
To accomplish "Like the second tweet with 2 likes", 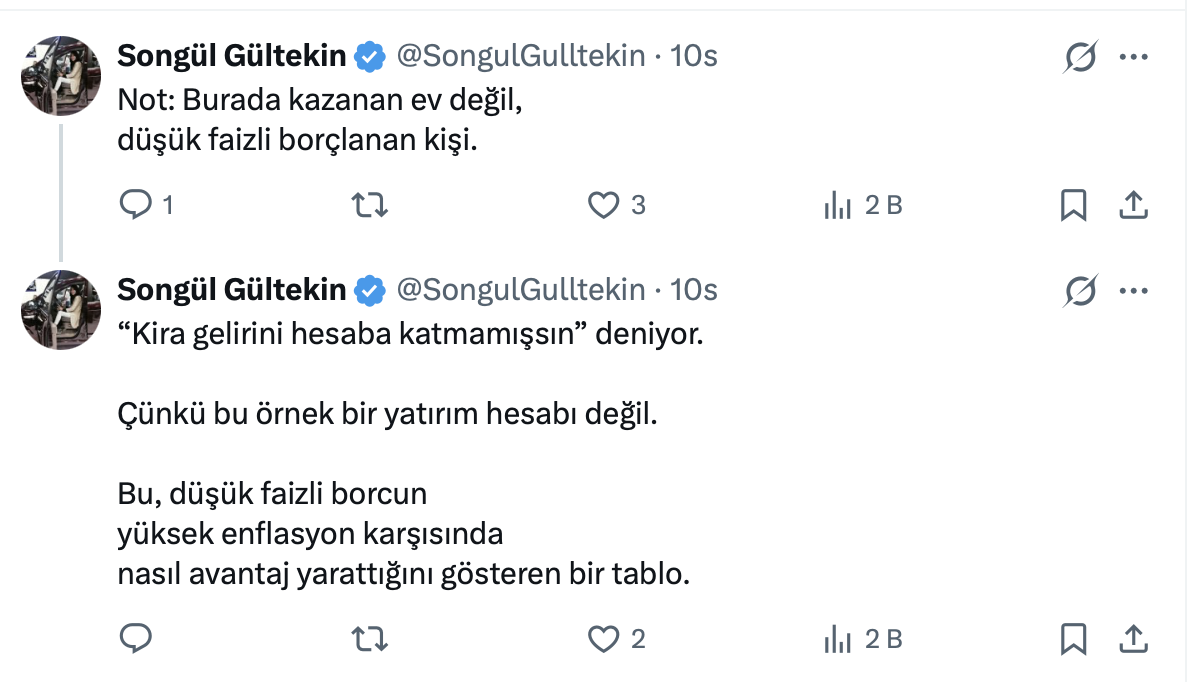I will click(603, 638).
